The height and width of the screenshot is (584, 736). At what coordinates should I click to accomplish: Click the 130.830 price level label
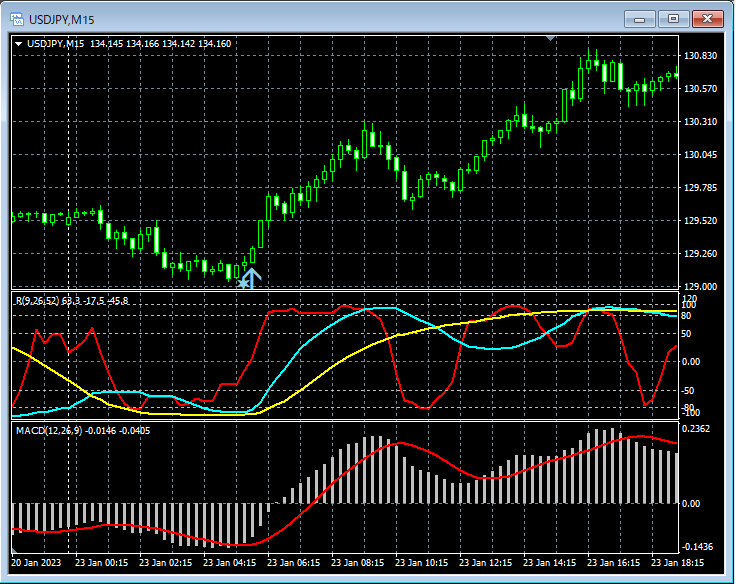(700, 55)
